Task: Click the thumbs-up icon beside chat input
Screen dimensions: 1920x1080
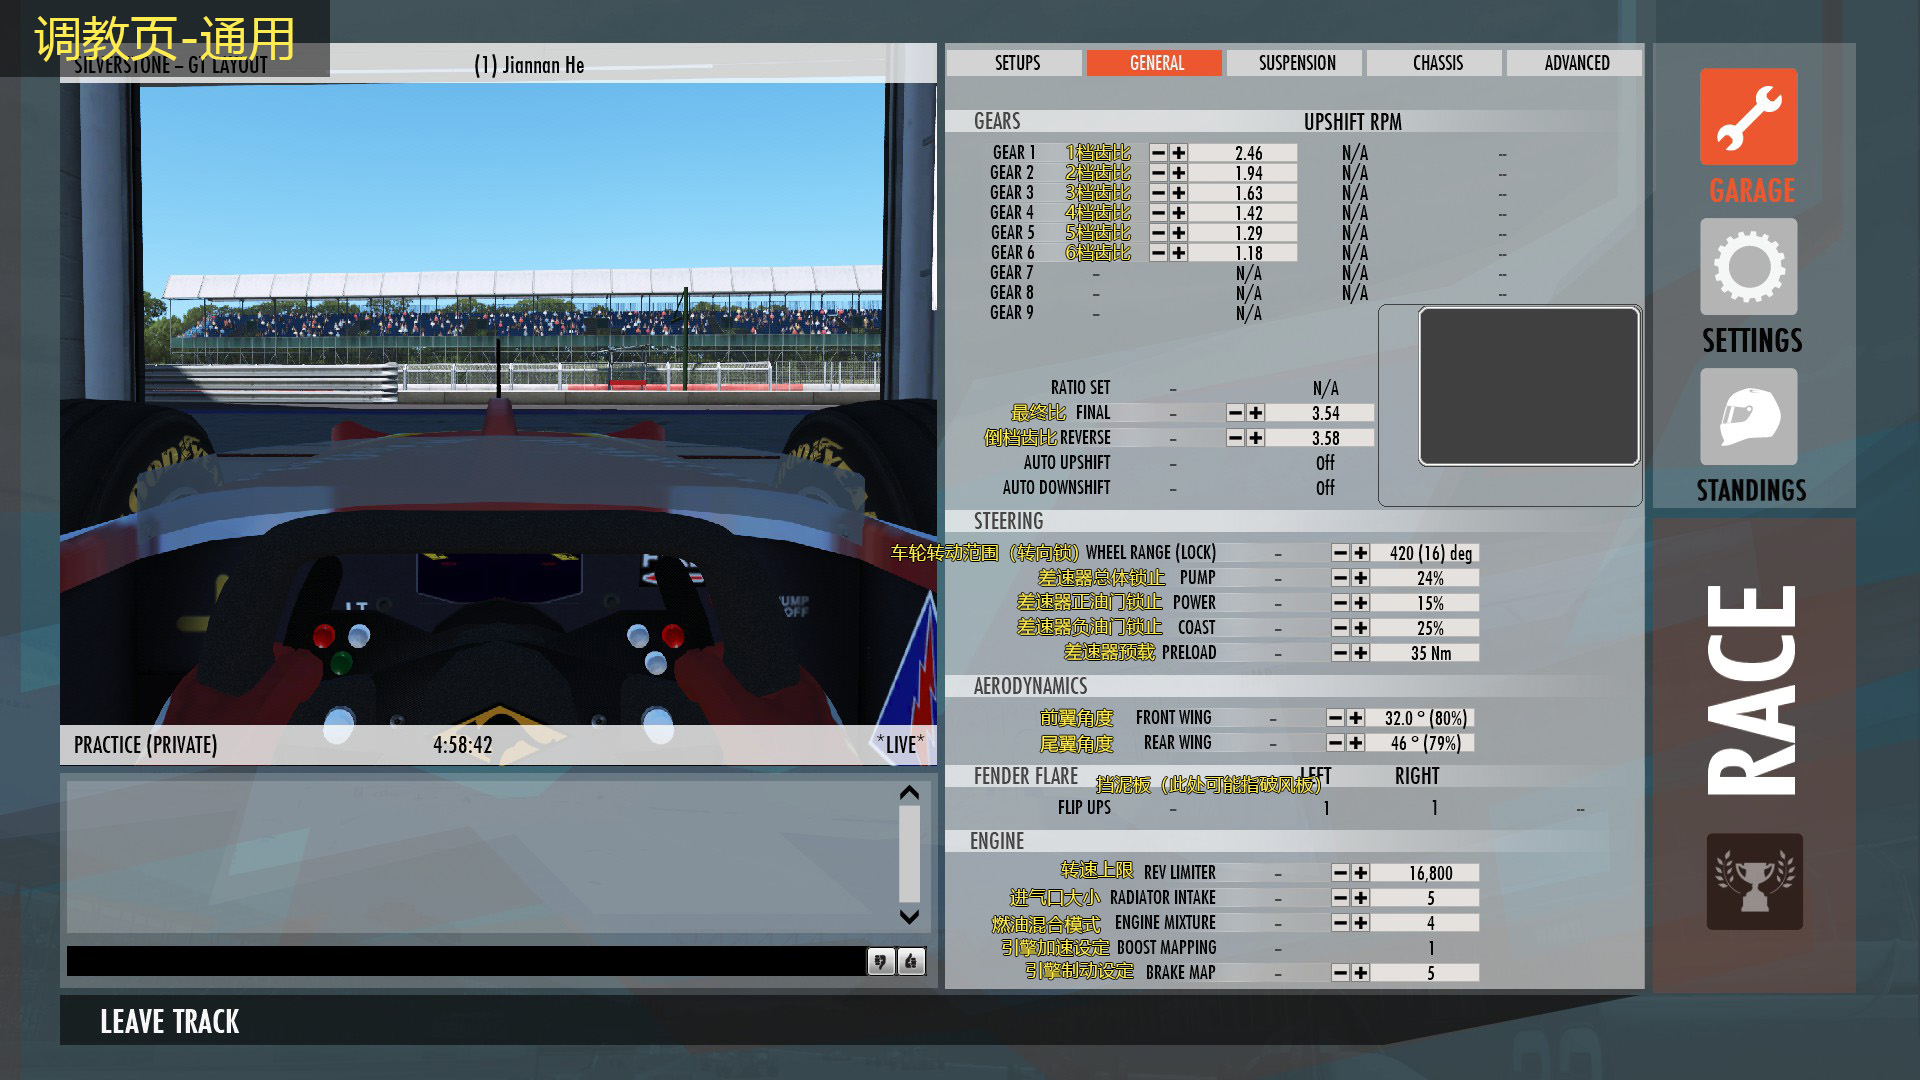Action: click(x=911, y=962)
